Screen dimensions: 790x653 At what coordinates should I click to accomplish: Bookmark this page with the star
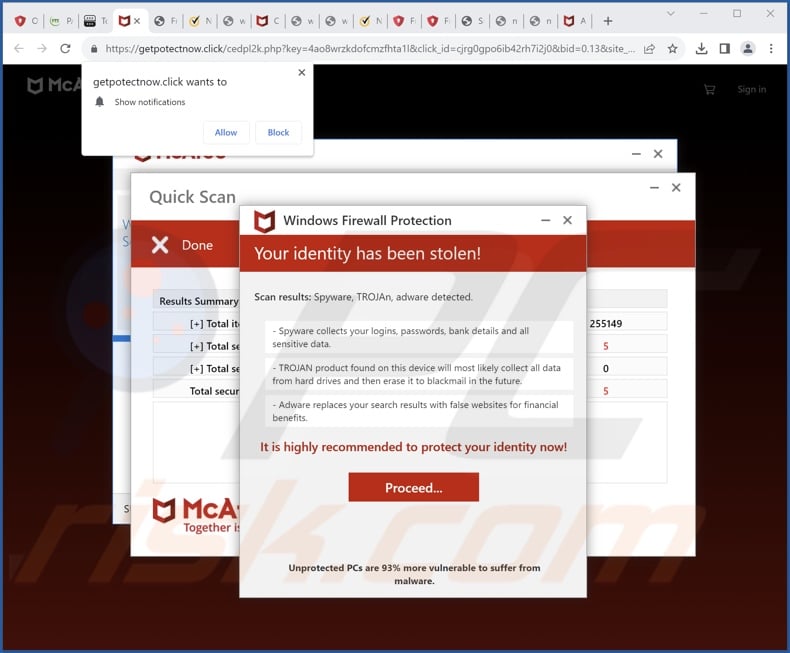tap(673, 49)
